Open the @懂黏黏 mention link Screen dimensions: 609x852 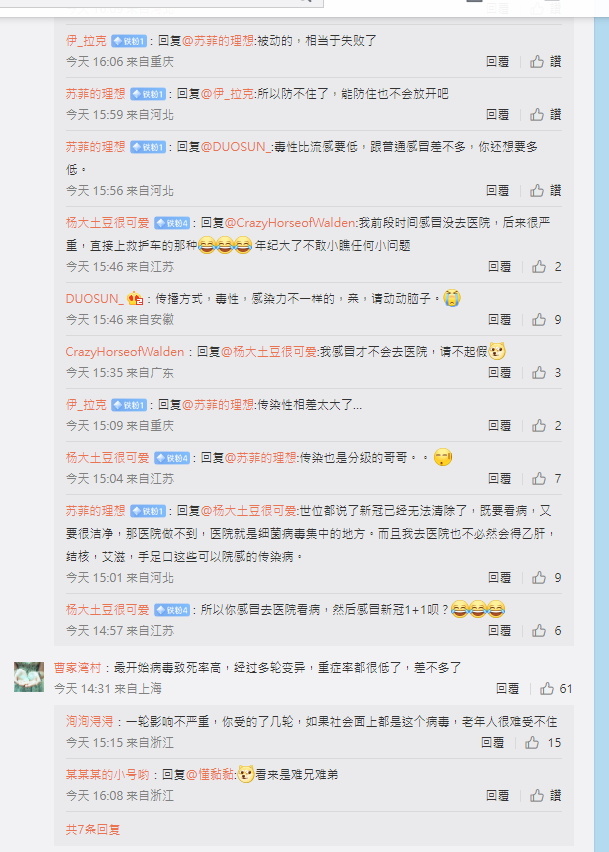click(210, 774)
